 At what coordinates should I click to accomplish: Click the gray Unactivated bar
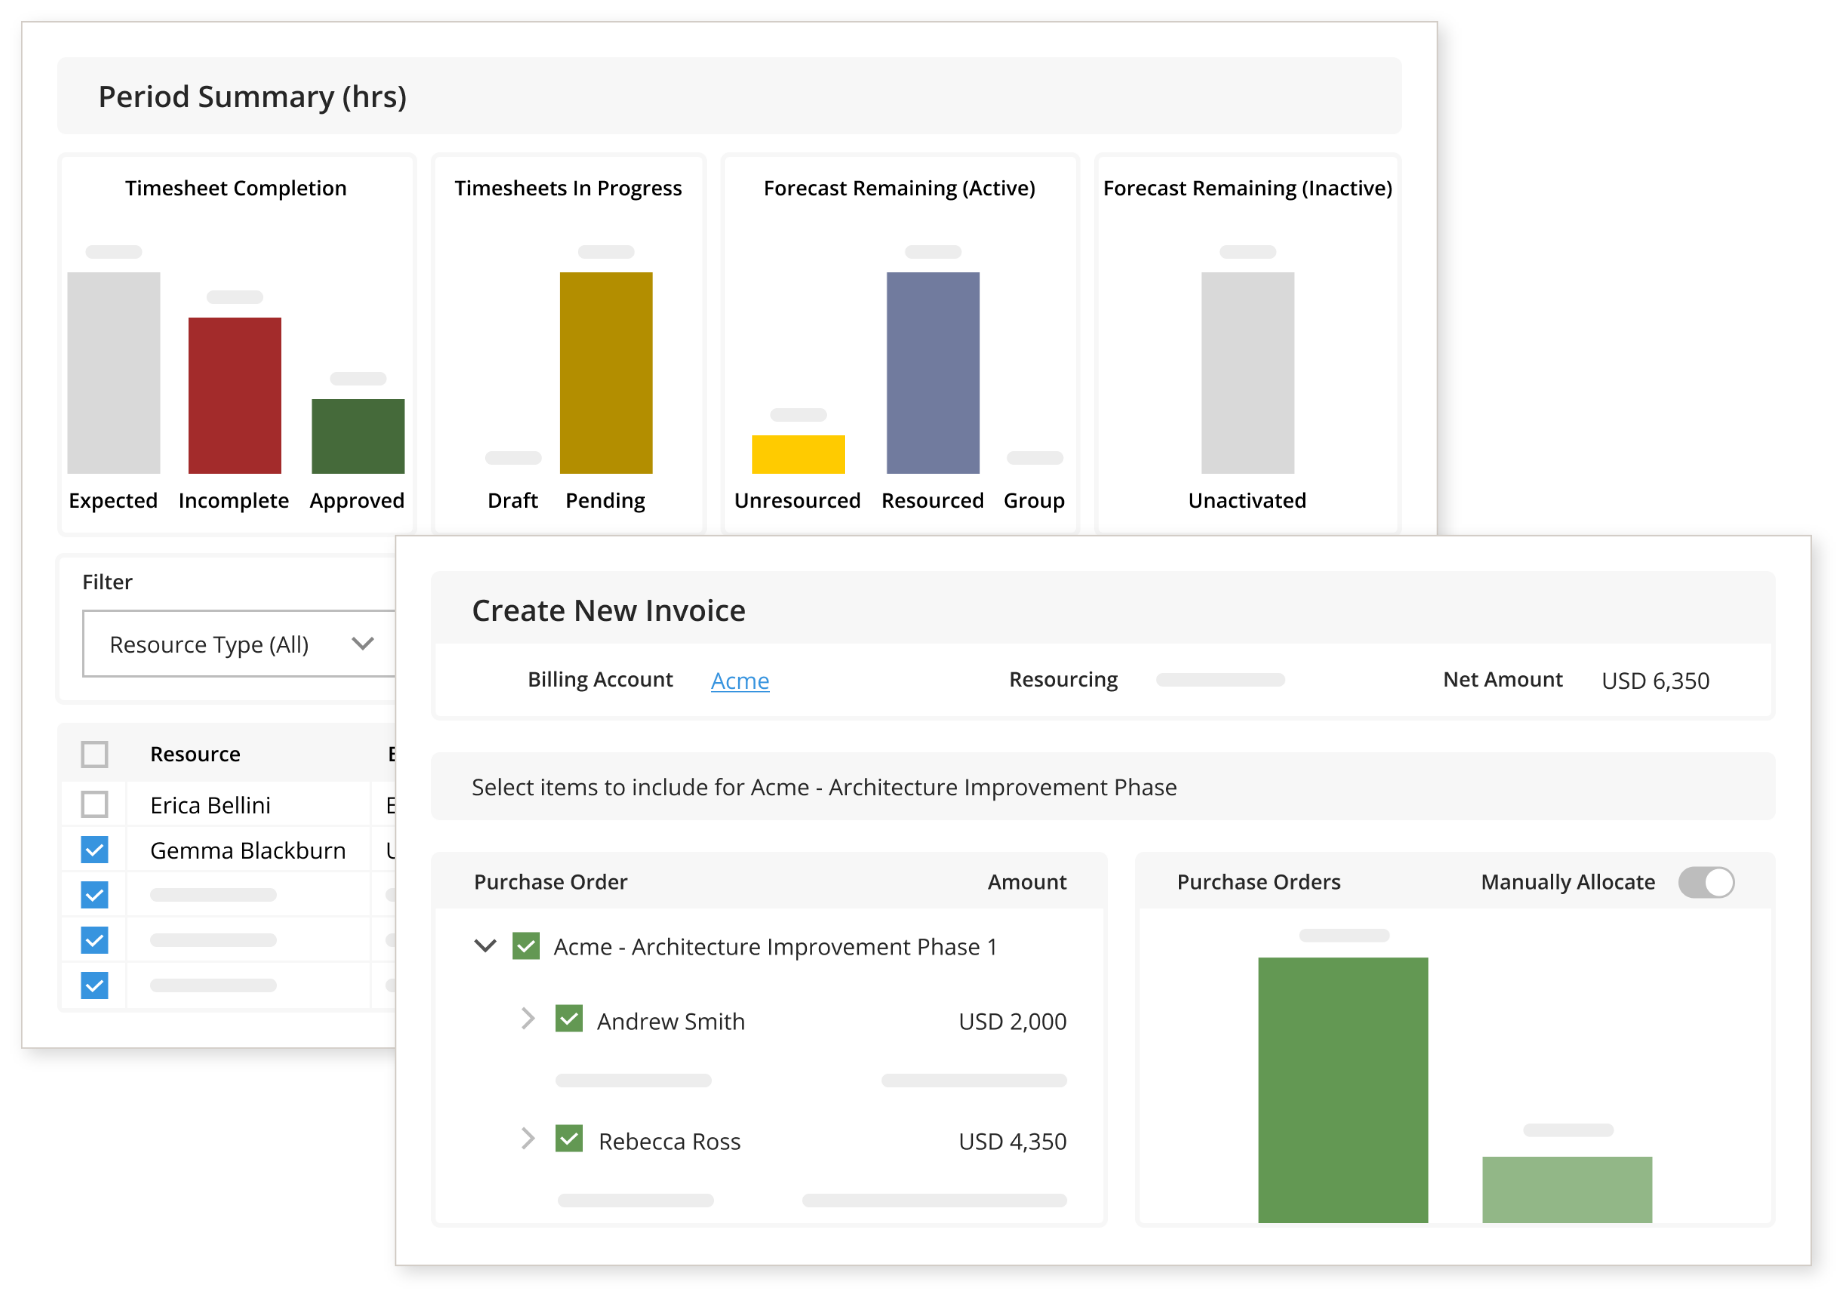click(1248, 373)
